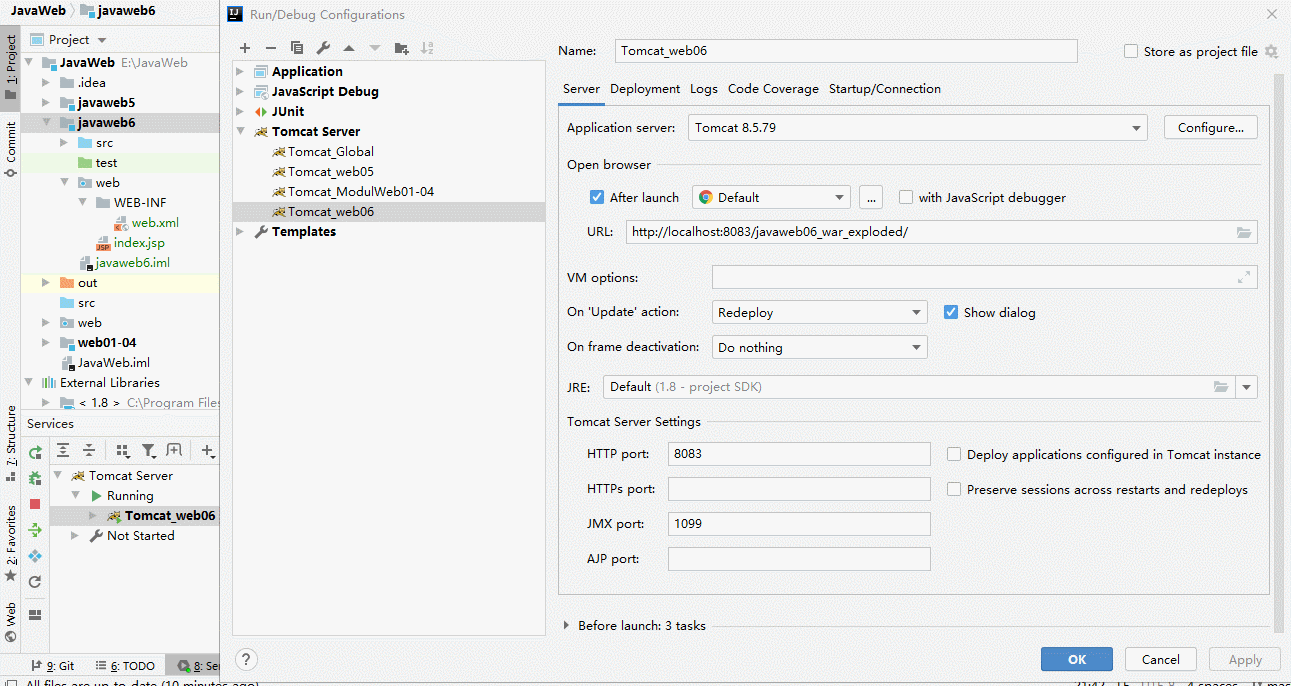Sort configurations alphabetically

[427, 48]
